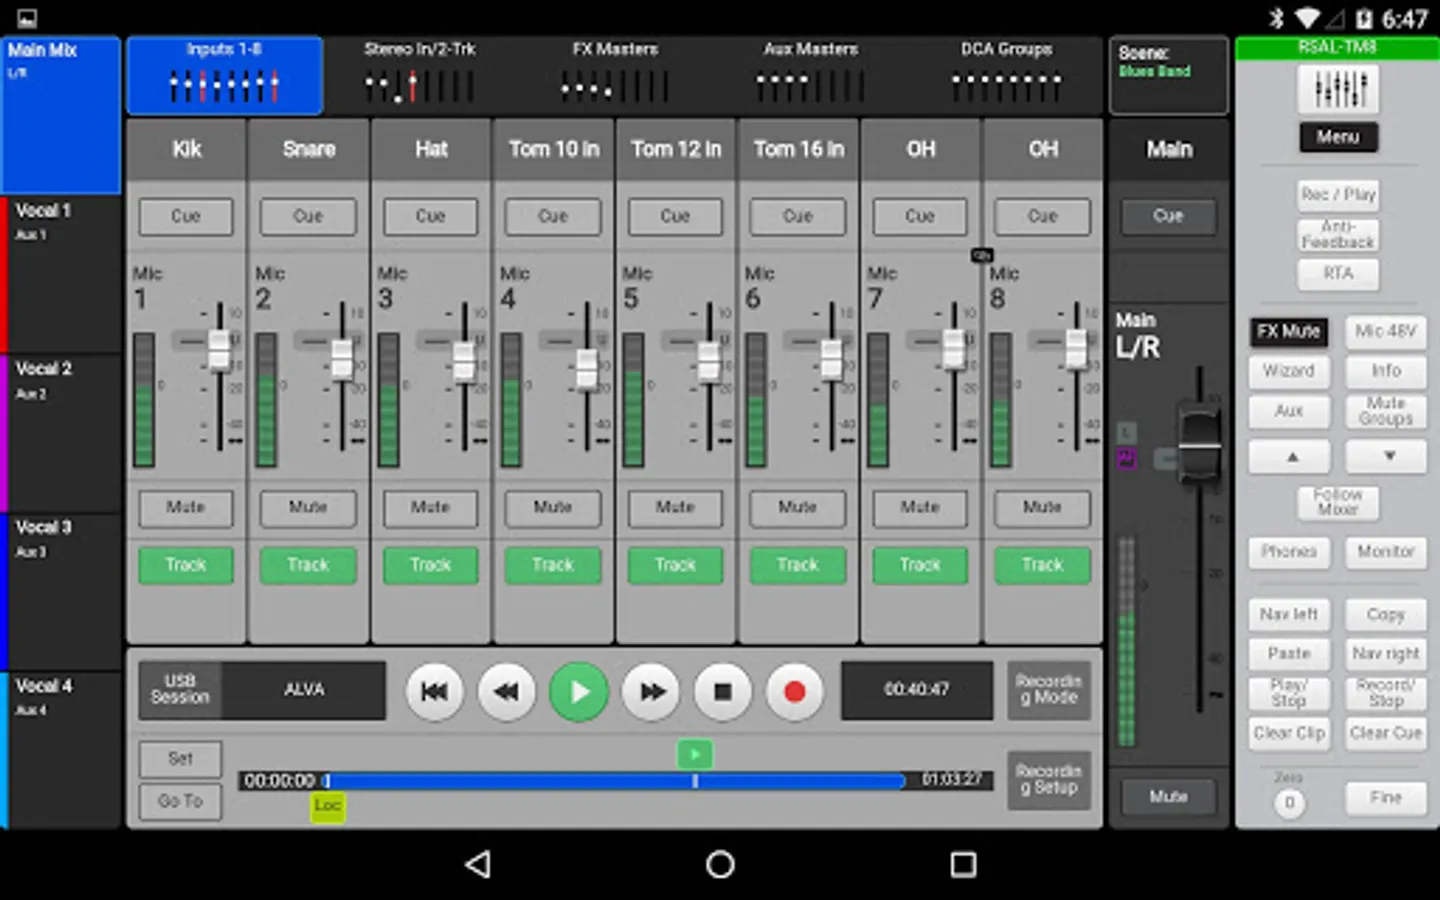Select the Vocal 2 Aux 2 mix
The image size is (1440, 900).
(x=61, y=433)
